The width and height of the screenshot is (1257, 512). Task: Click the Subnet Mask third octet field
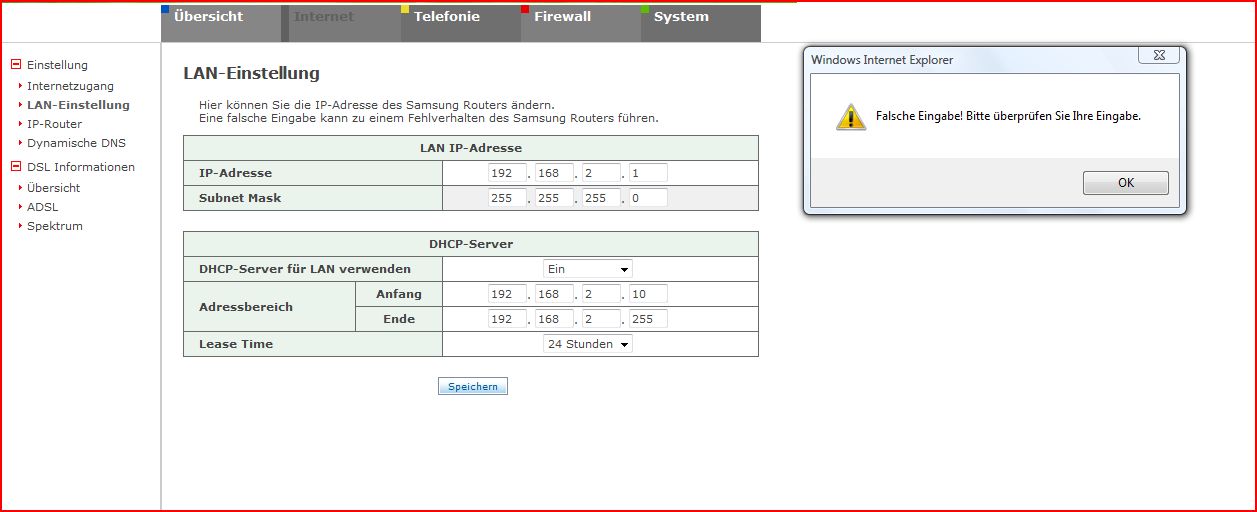(x=602, y=198)
